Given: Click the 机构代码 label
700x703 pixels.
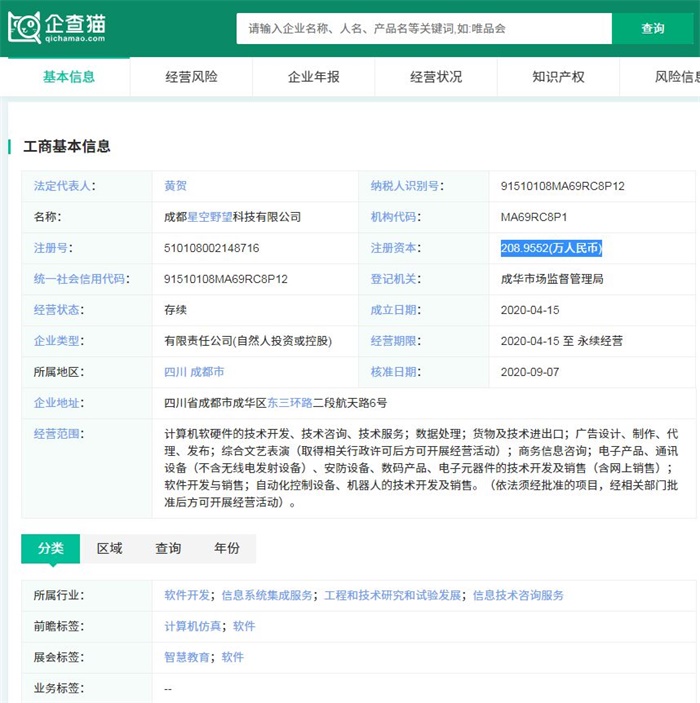Looking at the screenshot, I should coord(393,217).
